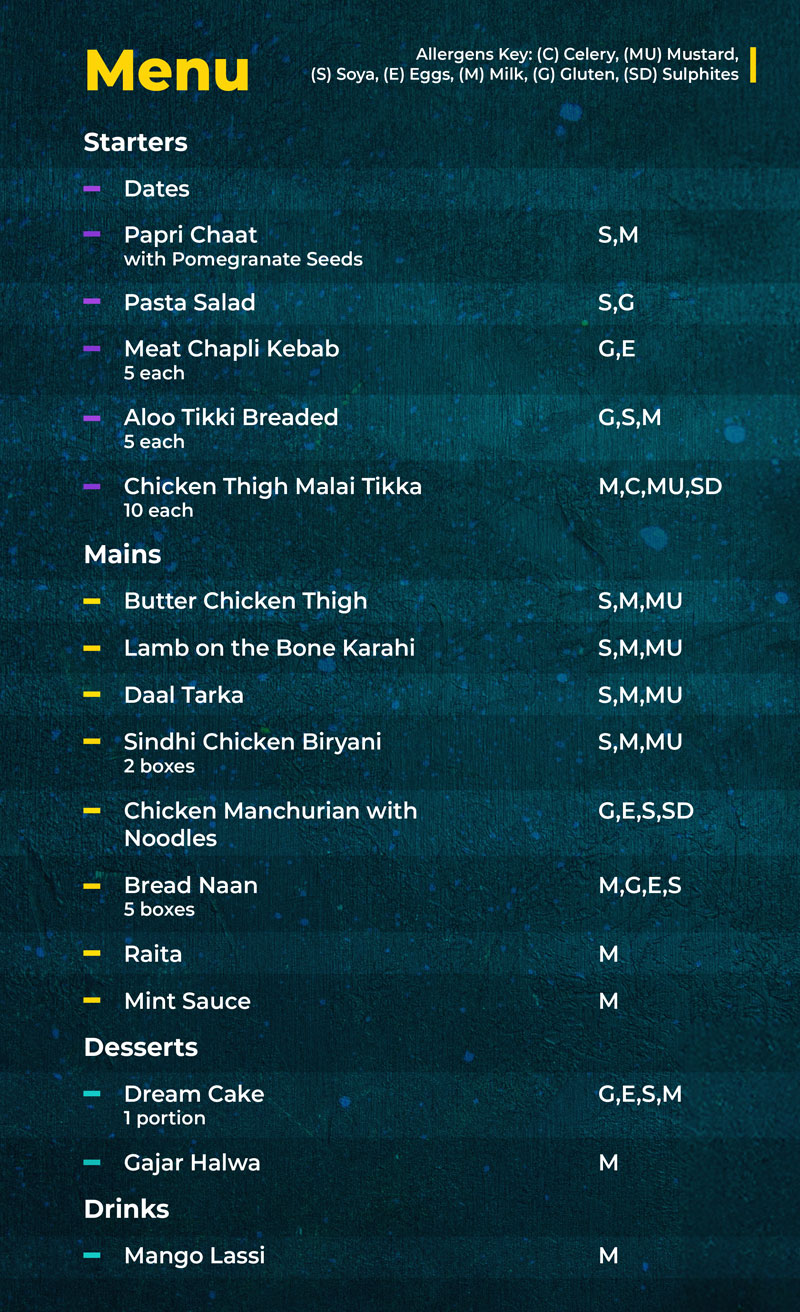Click the Dream Cake dessert item

tap(194, 1094)
